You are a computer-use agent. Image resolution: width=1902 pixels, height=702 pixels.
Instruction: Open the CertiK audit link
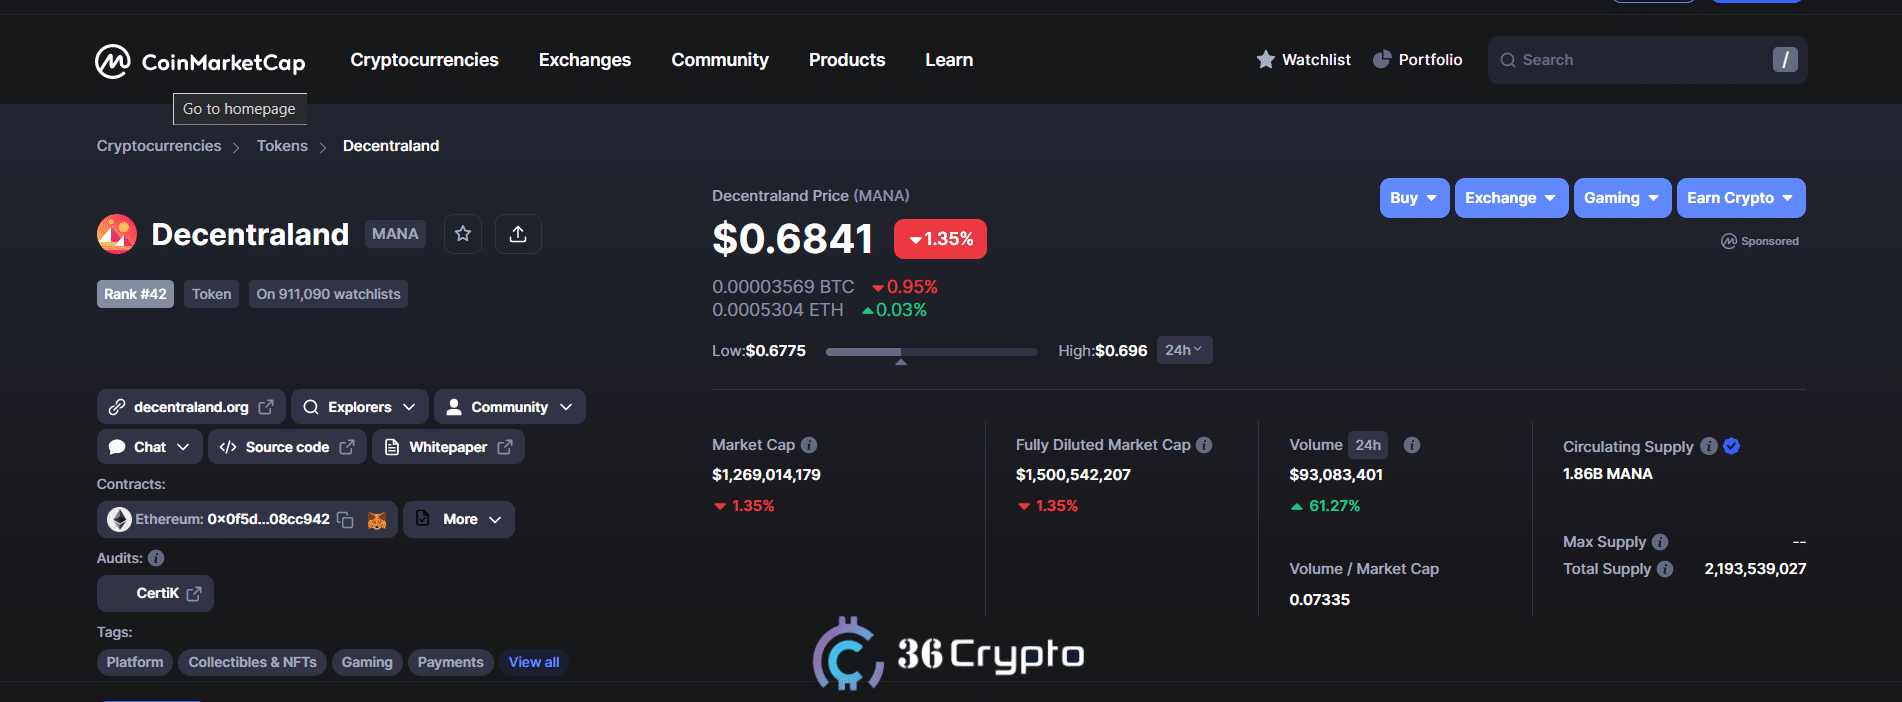coord(155,594)
